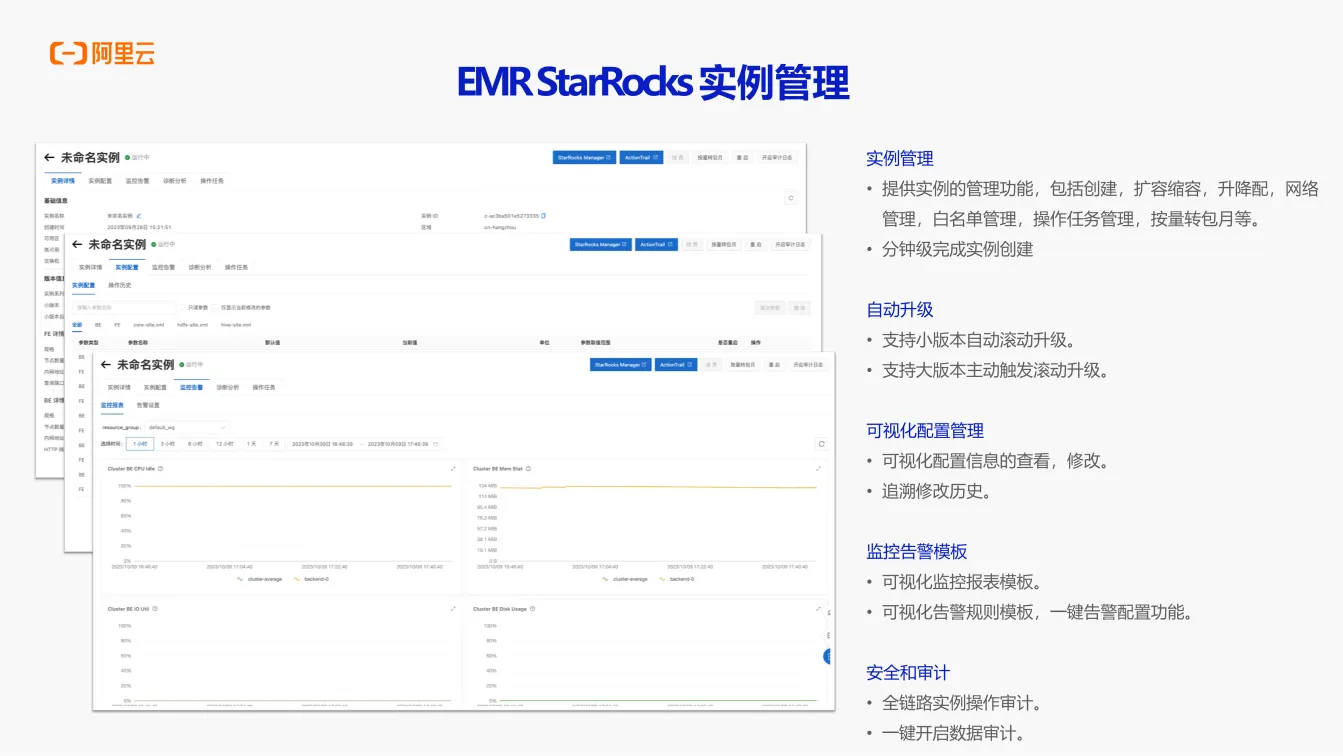
Task: Select the 3小时 time range option
Action: click(168, 444)
